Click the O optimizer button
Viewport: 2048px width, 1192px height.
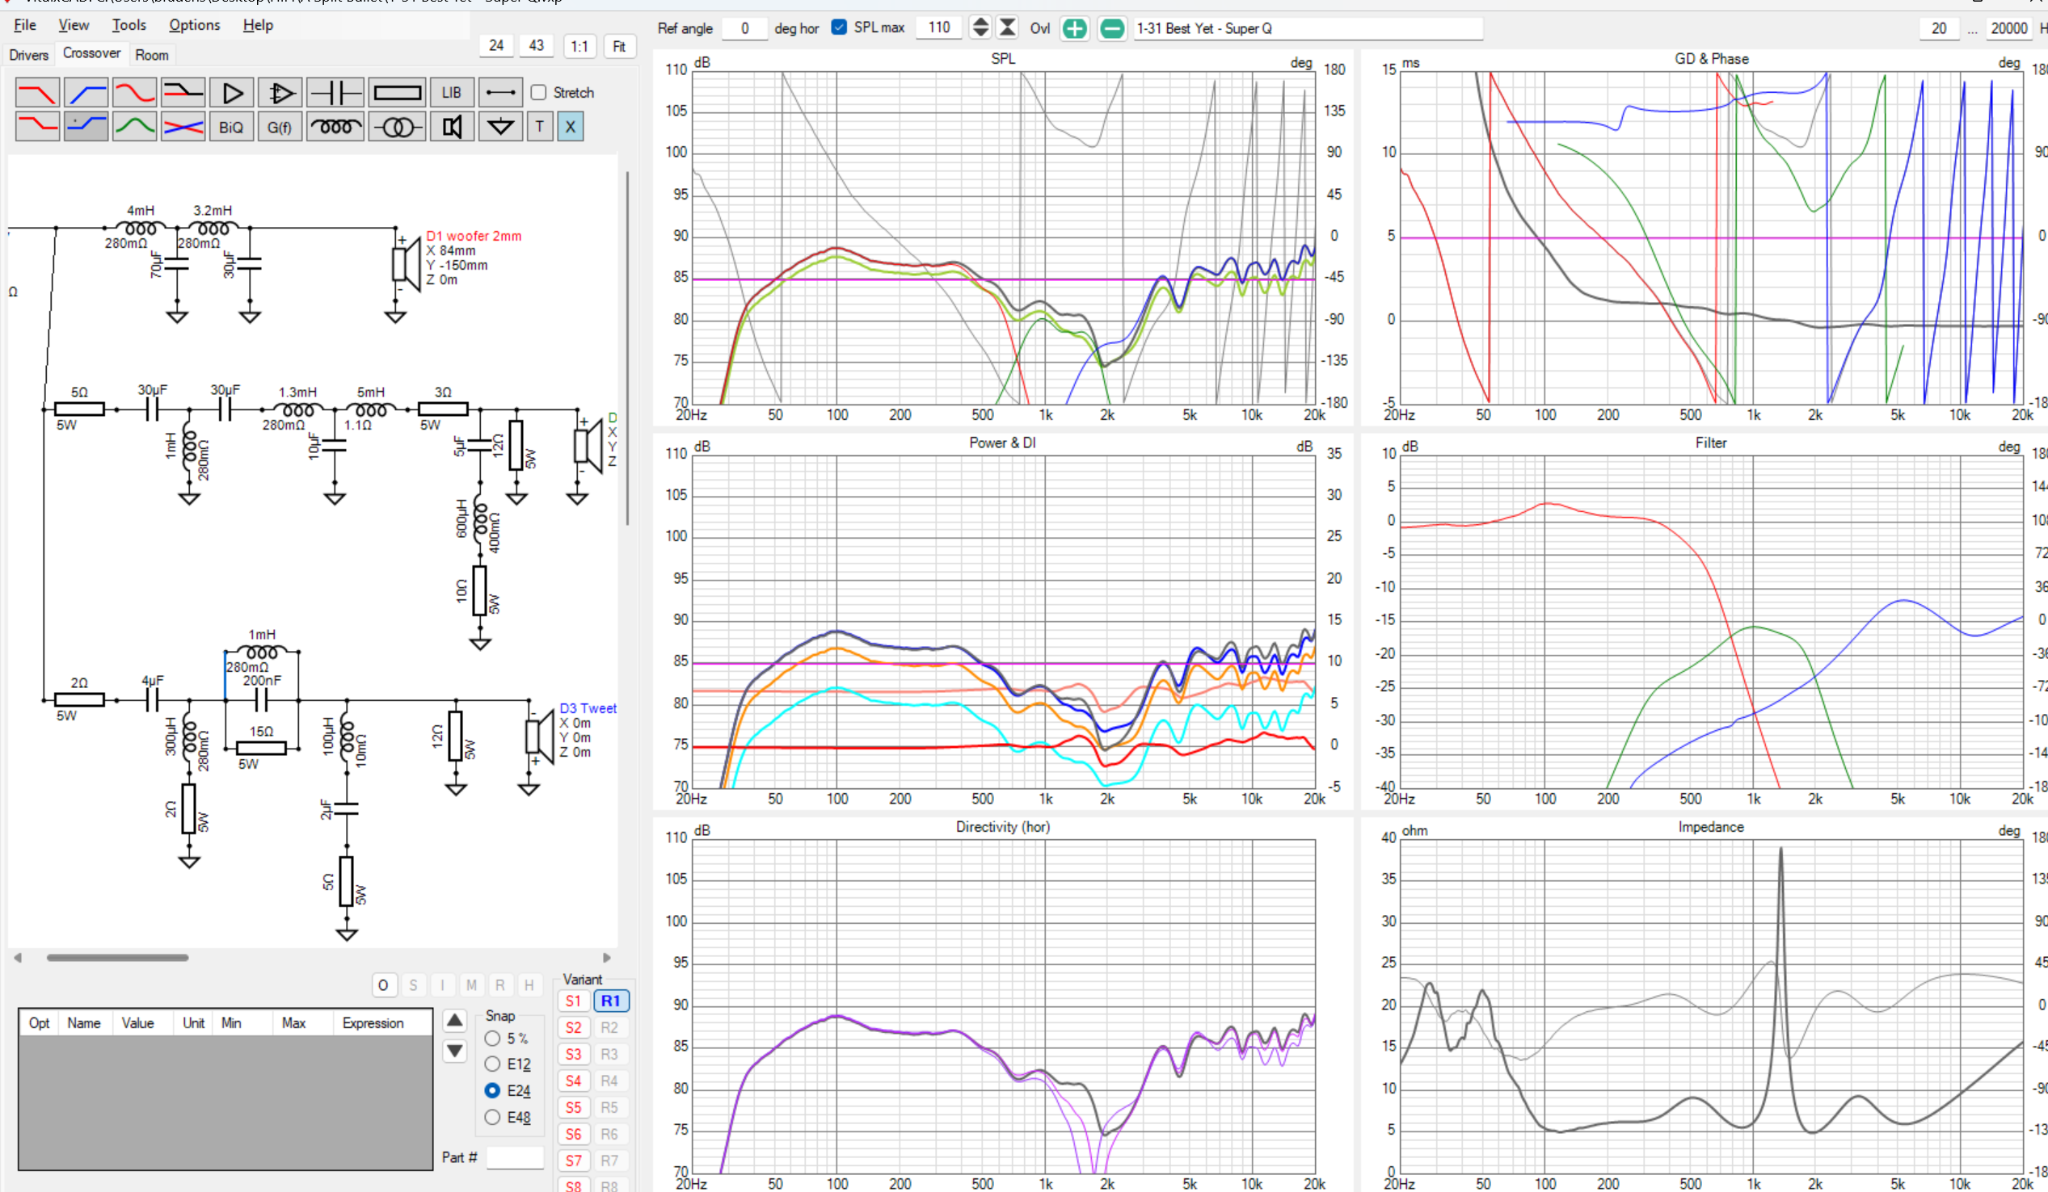tap(383, 985)
